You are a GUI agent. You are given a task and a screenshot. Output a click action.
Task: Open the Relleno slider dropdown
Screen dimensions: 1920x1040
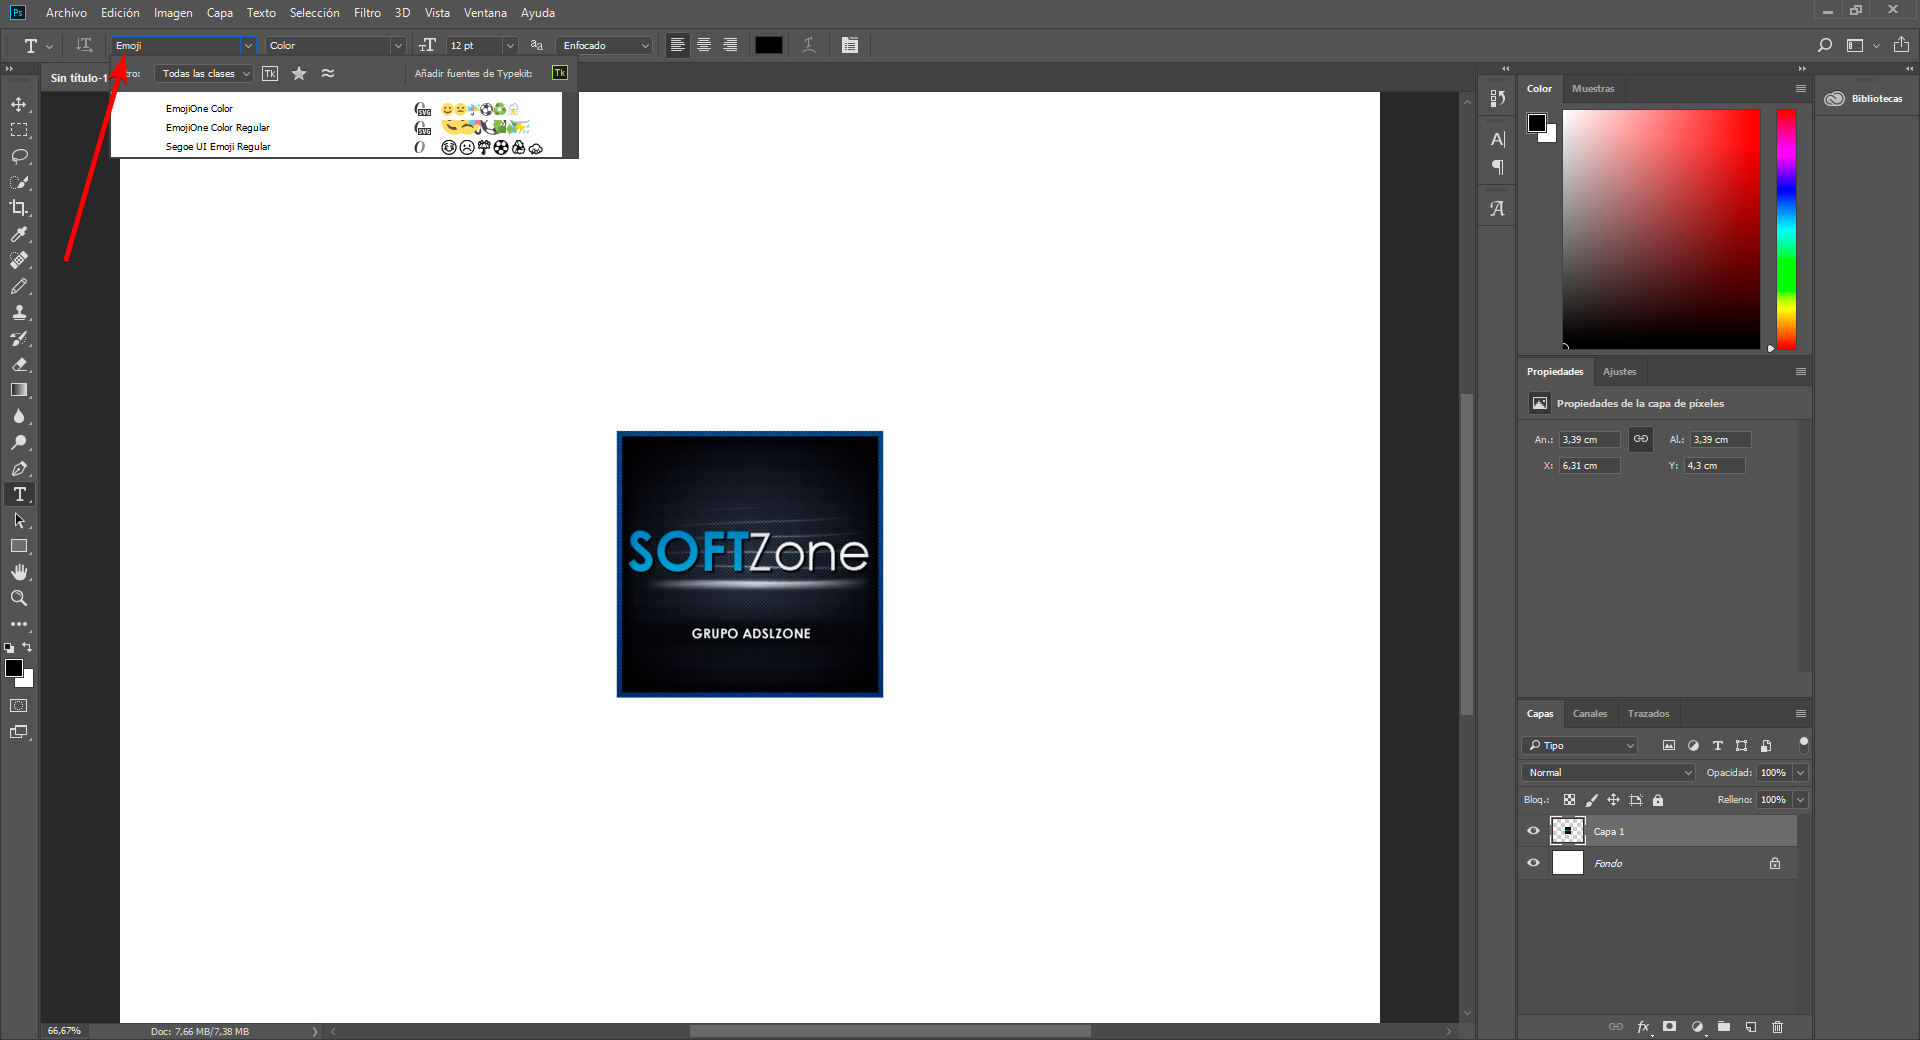[x=1801, y=800]
